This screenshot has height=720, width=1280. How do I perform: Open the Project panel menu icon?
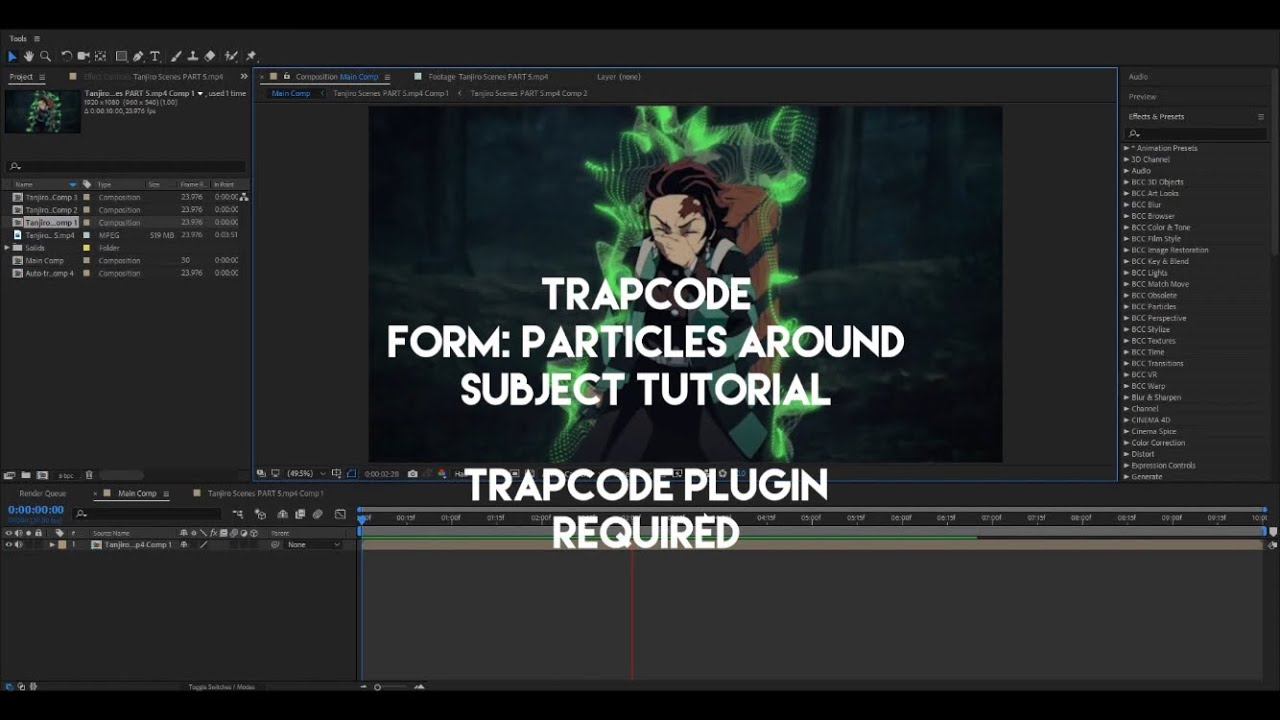pos(42,77)
